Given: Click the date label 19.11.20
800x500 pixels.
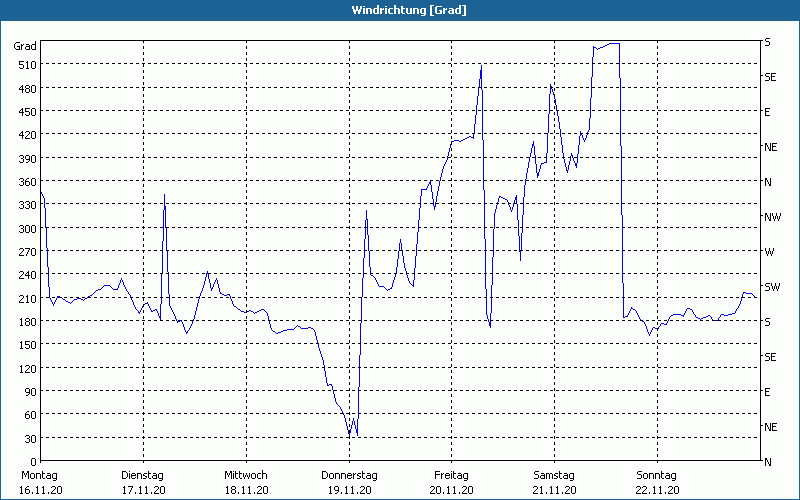Looking at the screenshot, I should pos(349,491).
